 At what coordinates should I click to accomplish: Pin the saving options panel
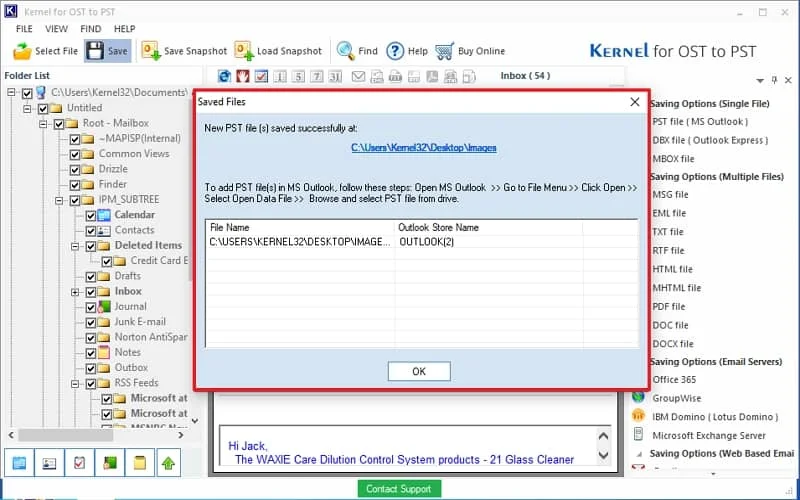click(774, 80)
